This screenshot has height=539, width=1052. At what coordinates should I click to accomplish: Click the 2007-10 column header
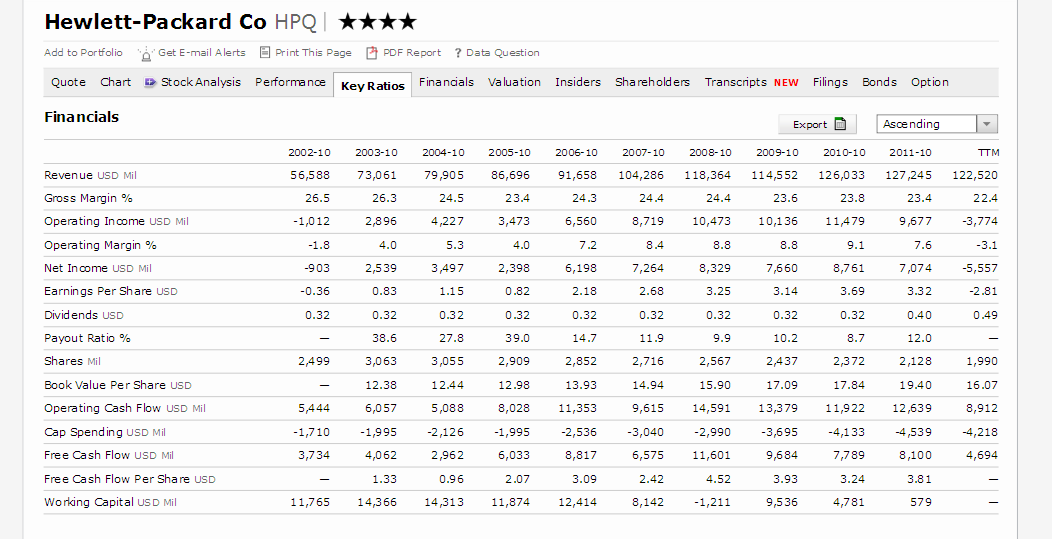(x=643, y=152)
